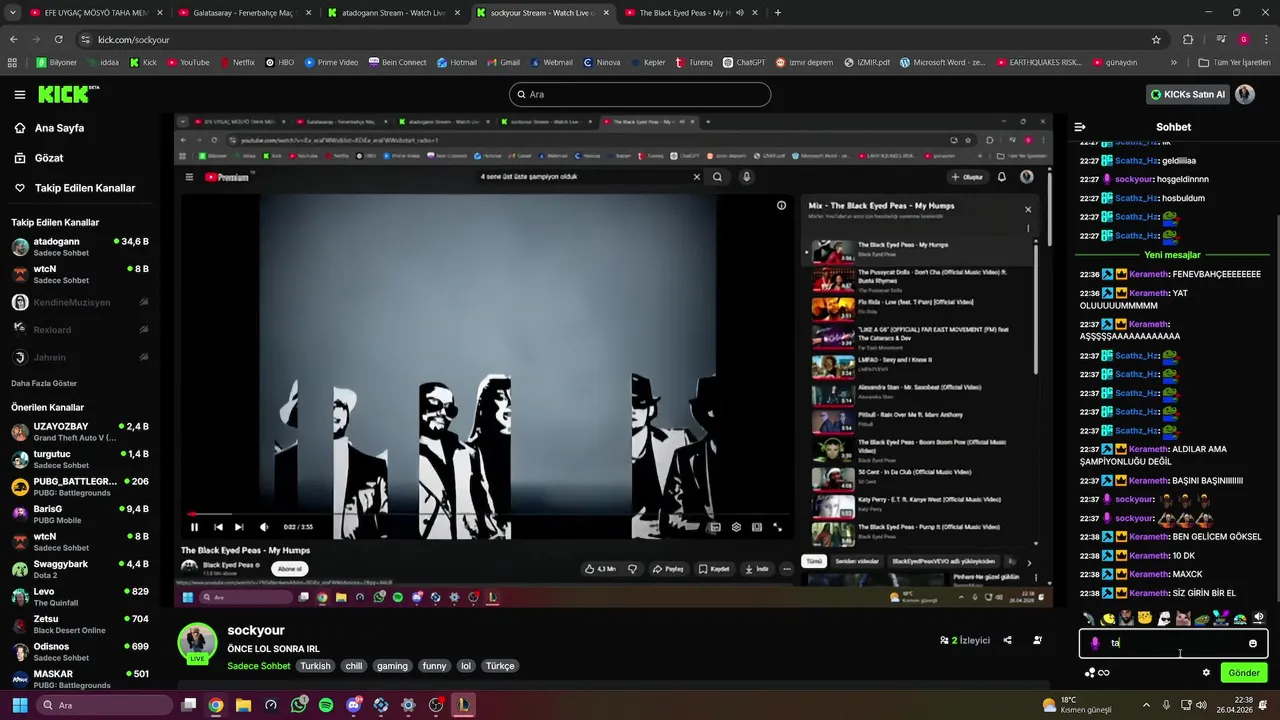Select the gaming tag
The image size is (1280, 720).
(392, 666)
